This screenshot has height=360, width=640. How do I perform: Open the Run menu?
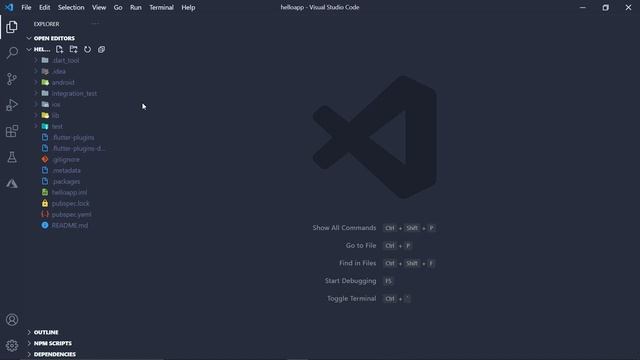click(136, 7)
